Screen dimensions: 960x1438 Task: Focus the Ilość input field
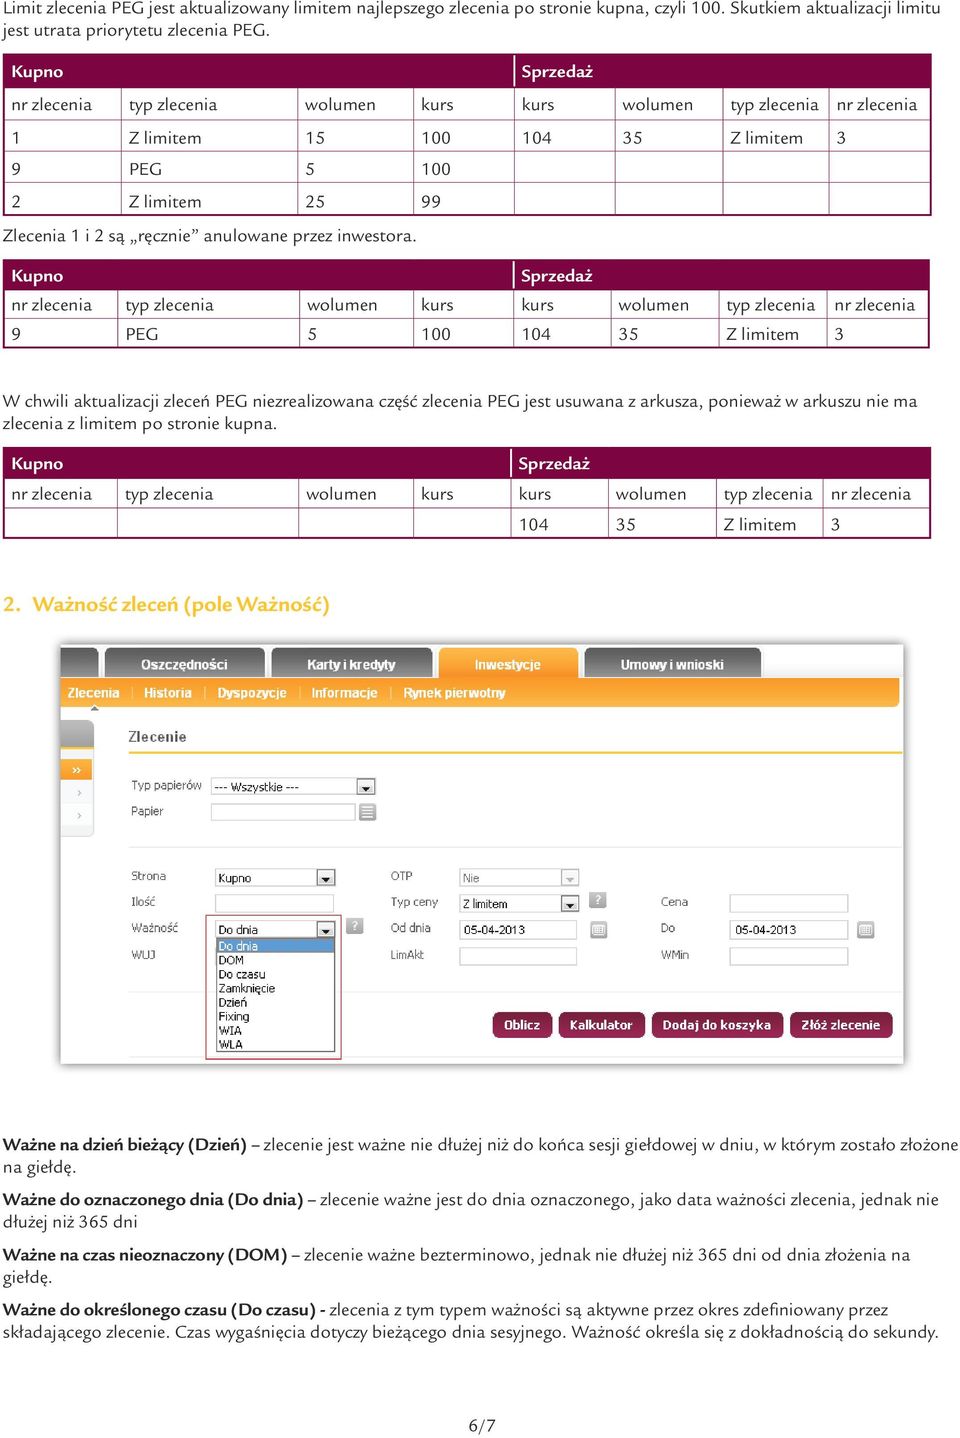[275, 903]
